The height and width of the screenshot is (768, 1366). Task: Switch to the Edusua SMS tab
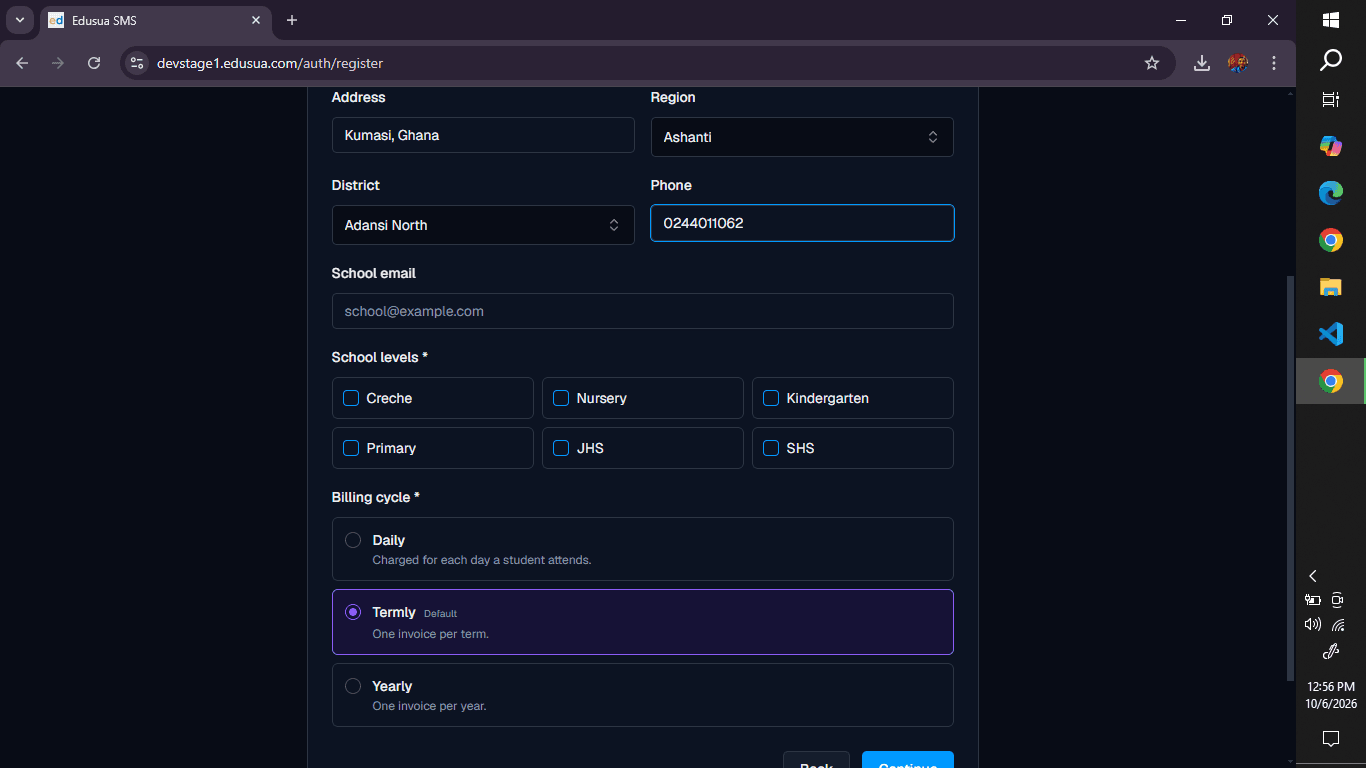click(x=155, y=20)
